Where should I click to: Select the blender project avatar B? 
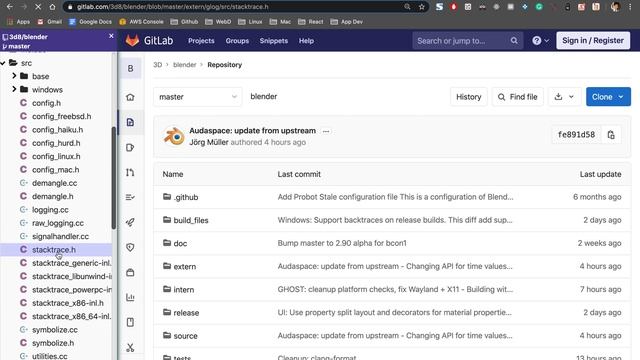[x=130, y=68]
